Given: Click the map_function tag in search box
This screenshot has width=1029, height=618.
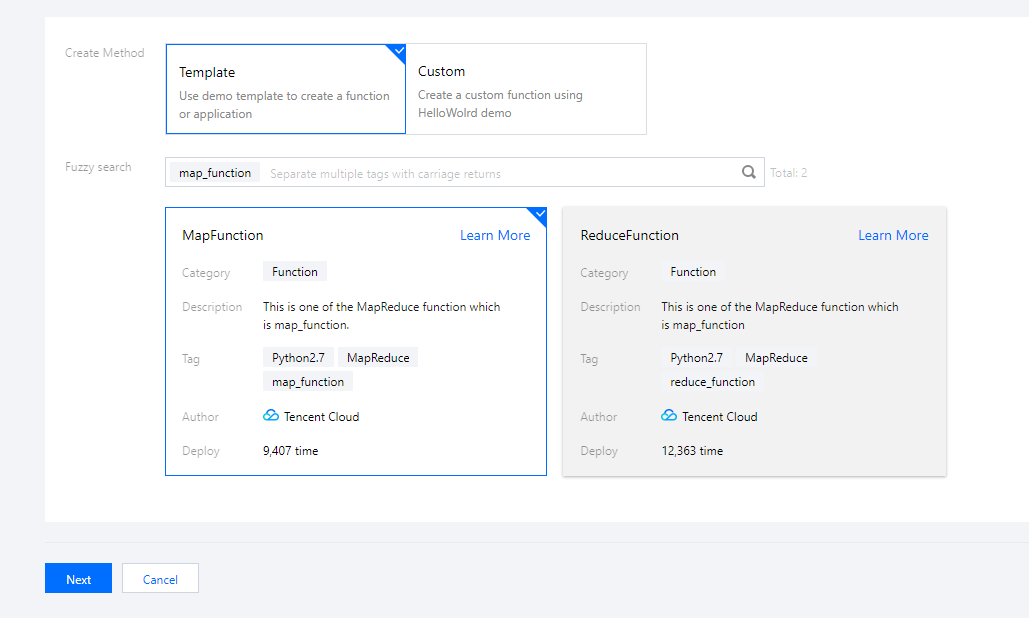Looking at the screenshot, I should tap(215, 173).
